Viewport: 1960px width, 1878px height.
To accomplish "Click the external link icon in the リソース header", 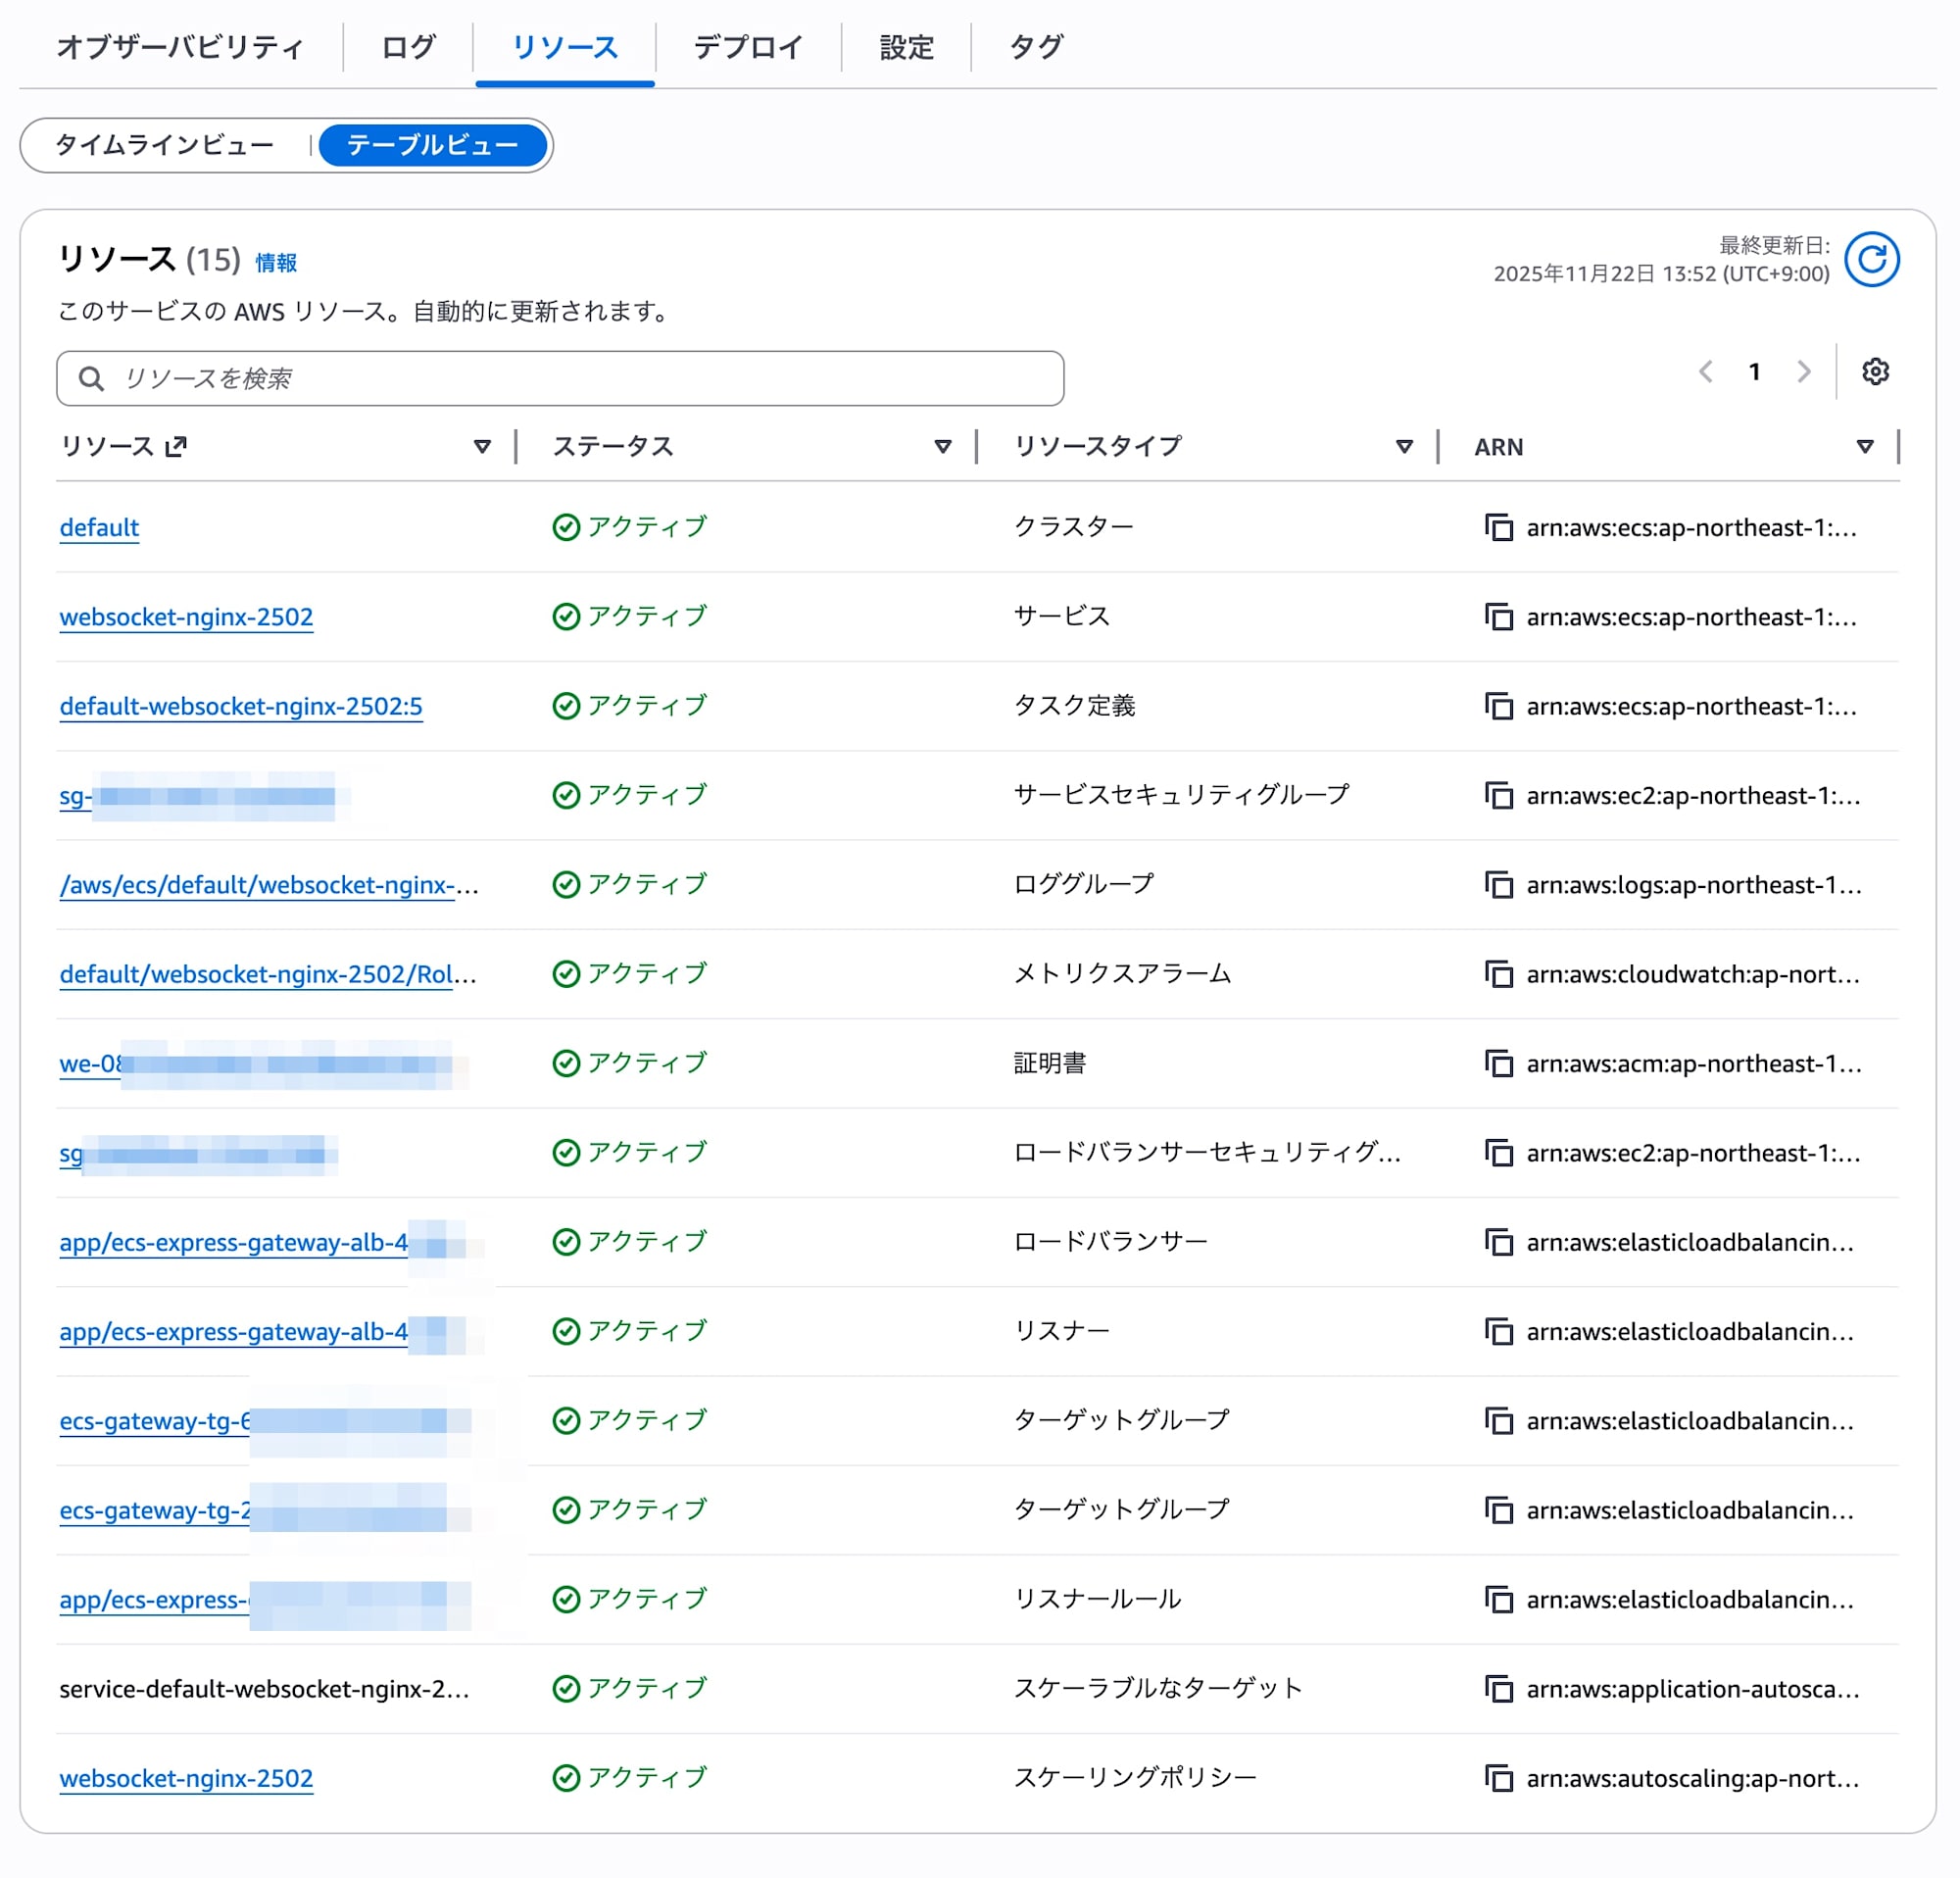I will point(178,446).
